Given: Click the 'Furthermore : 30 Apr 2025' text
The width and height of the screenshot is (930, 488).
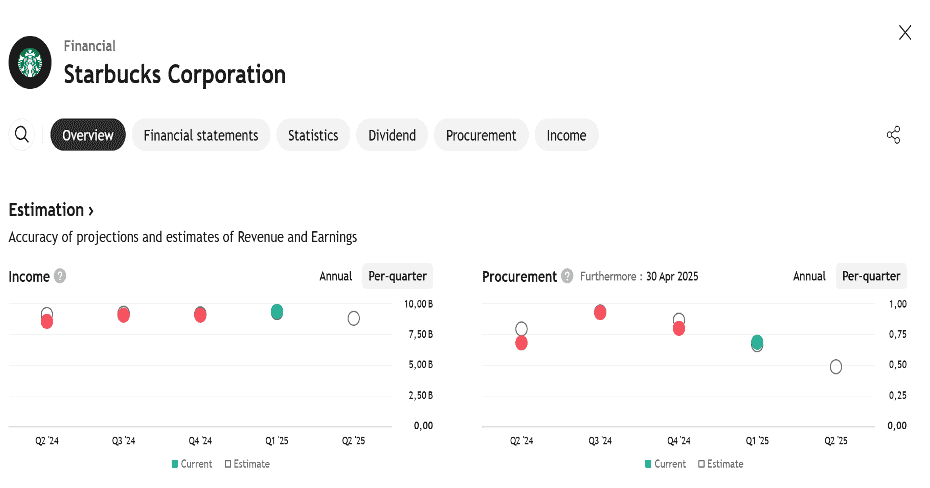Looking at the screenshot, I should tap(639, 276).
